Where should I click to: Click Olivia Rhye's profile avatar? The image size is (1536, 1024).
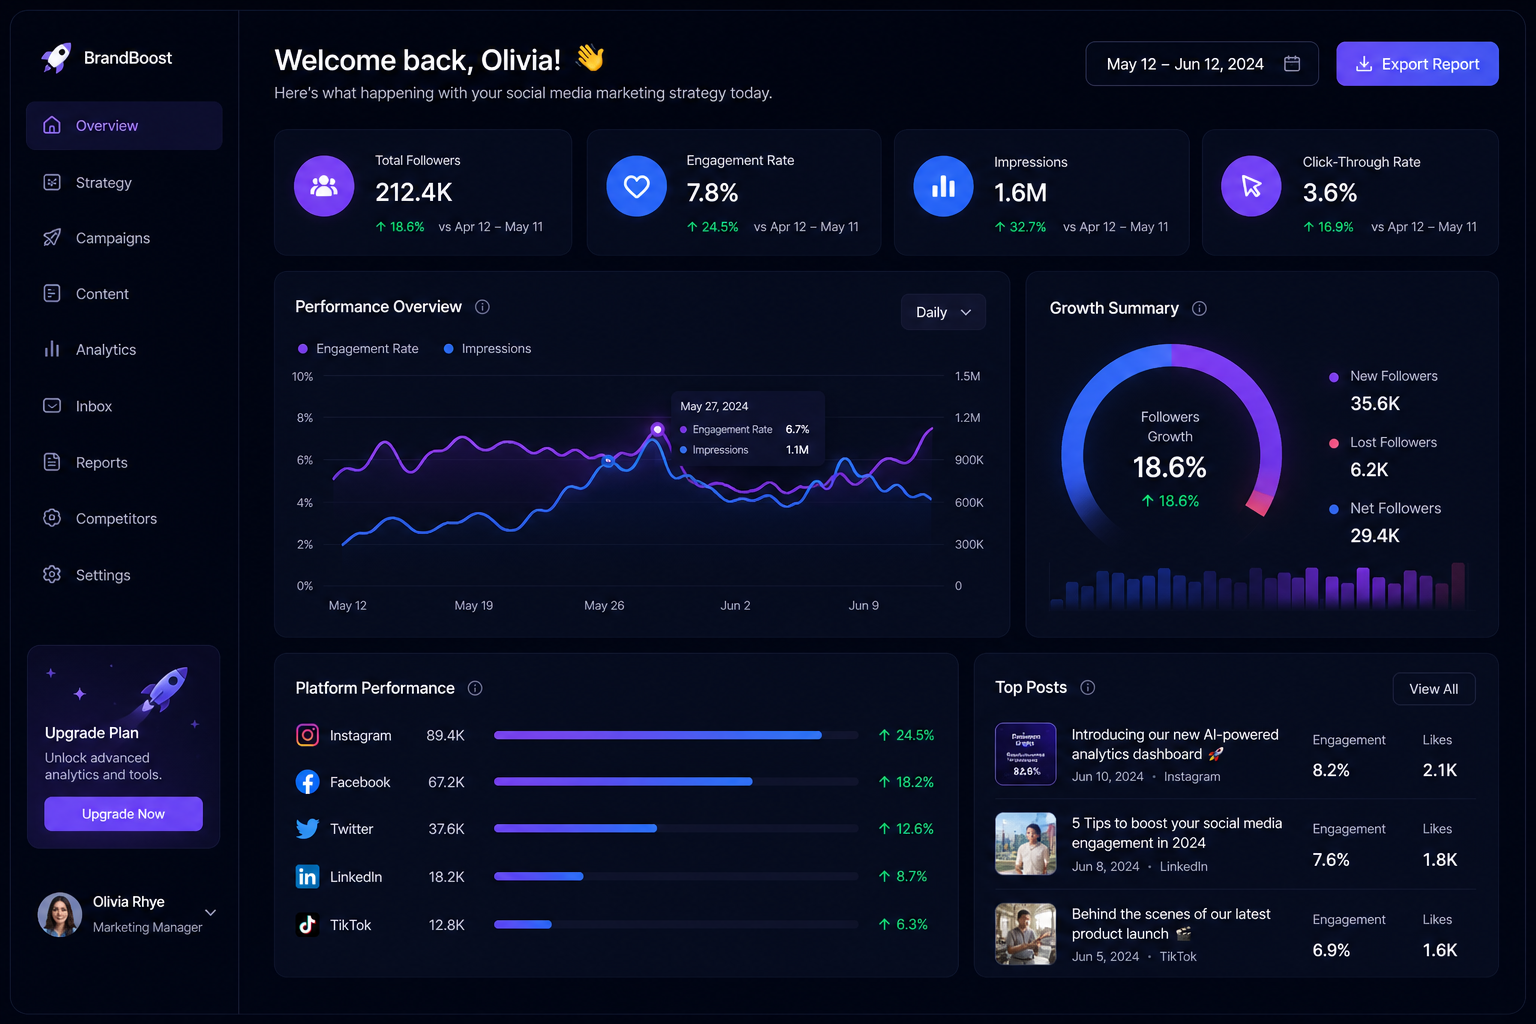coord(60,914)
